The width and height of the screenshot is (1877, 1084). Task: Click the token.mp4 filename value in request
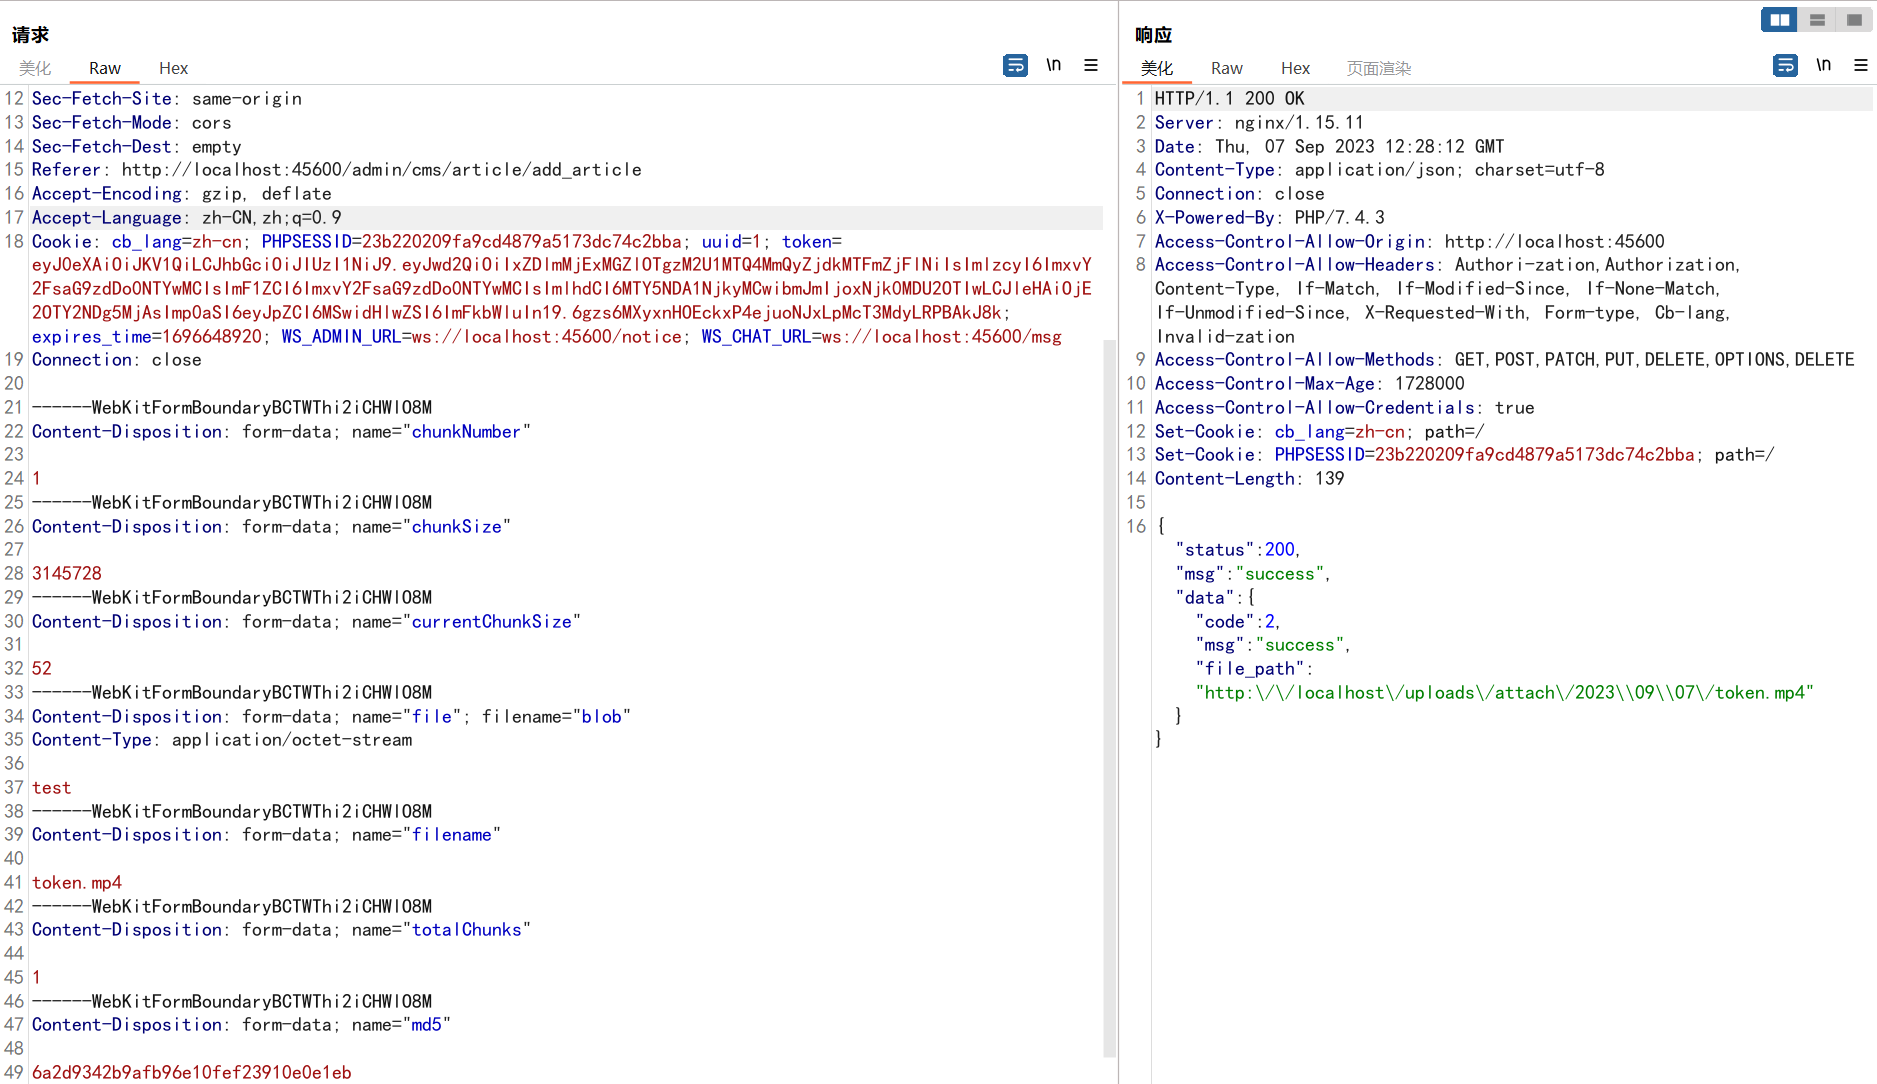[77, 883]
